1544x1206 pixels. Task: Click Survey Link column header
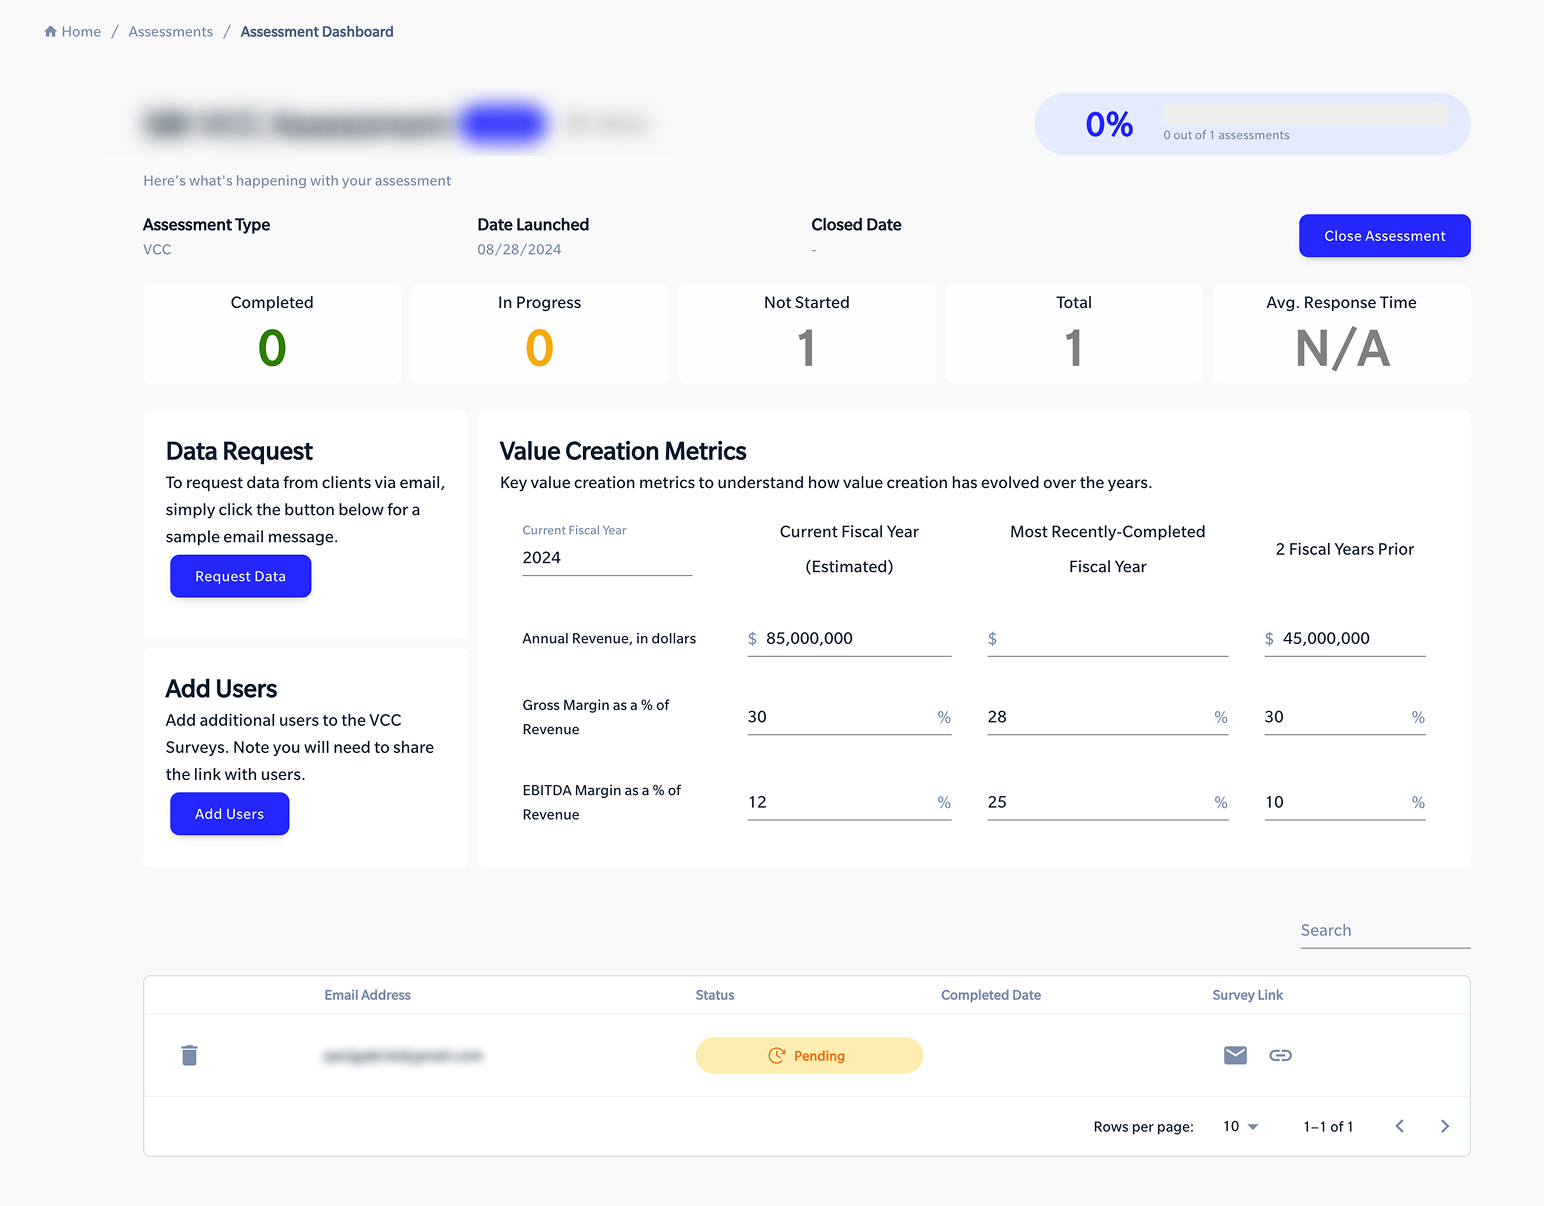[x=1247, y=995]
